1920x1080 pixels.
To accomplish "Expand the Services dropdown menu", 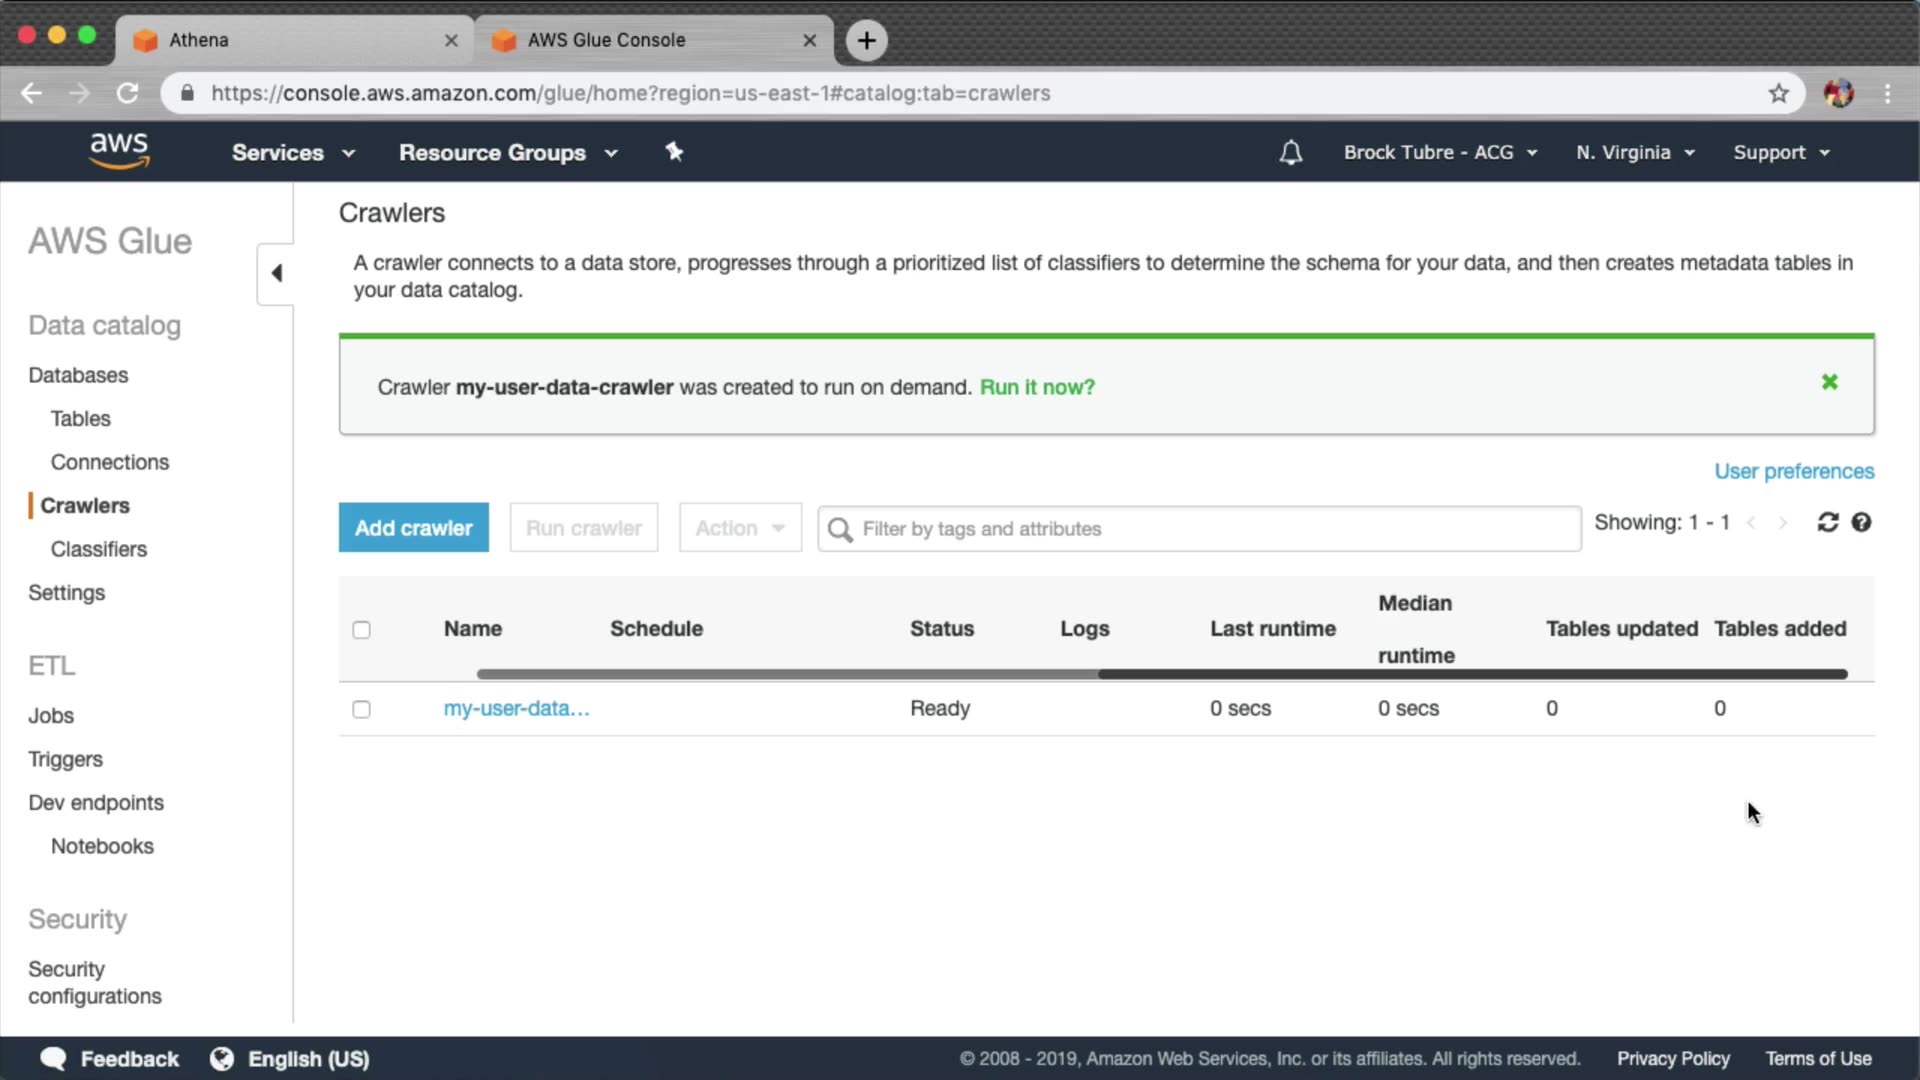I will click(293, 153).
